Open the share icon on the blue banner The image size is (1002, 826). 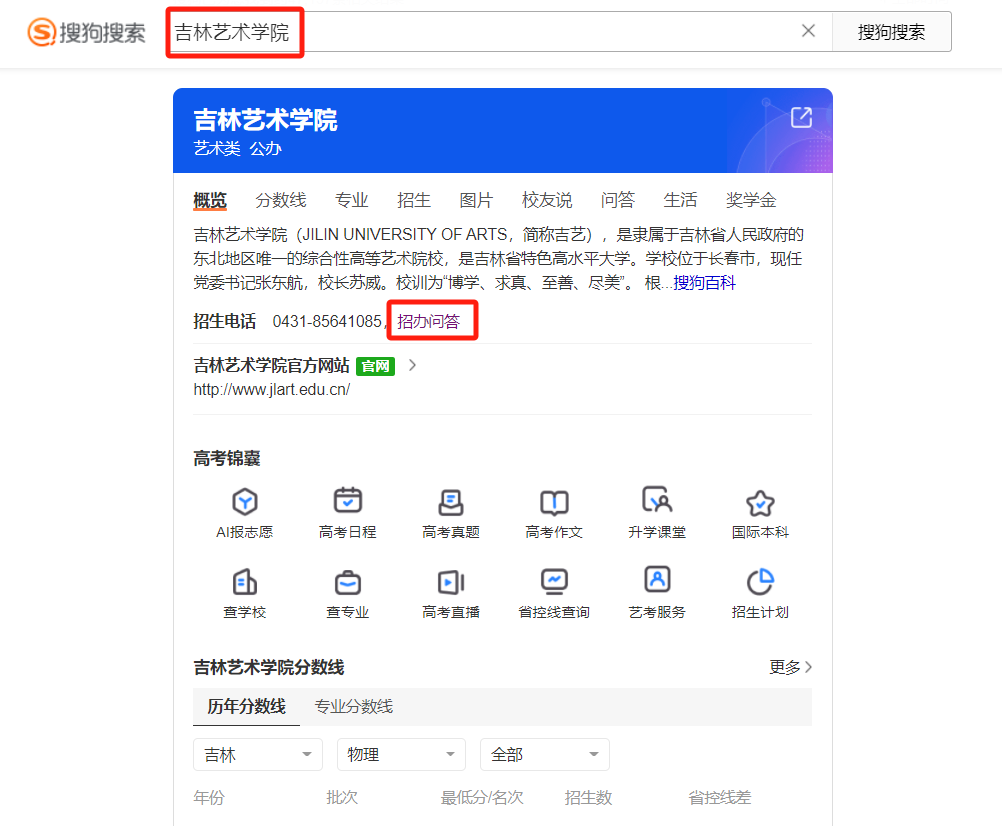pyautogui.click(x=801, y=118)
